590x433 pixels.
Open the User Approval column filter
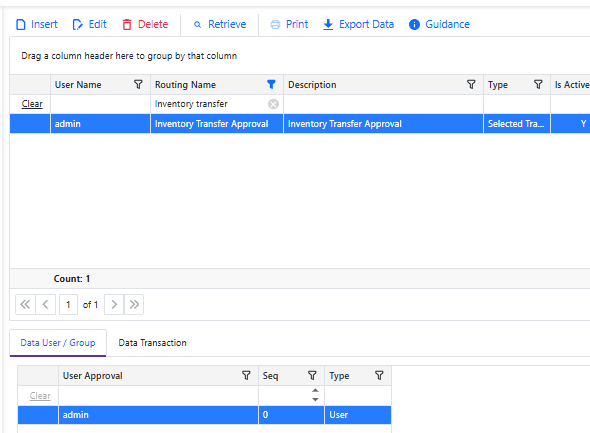(x=246, y=375)
